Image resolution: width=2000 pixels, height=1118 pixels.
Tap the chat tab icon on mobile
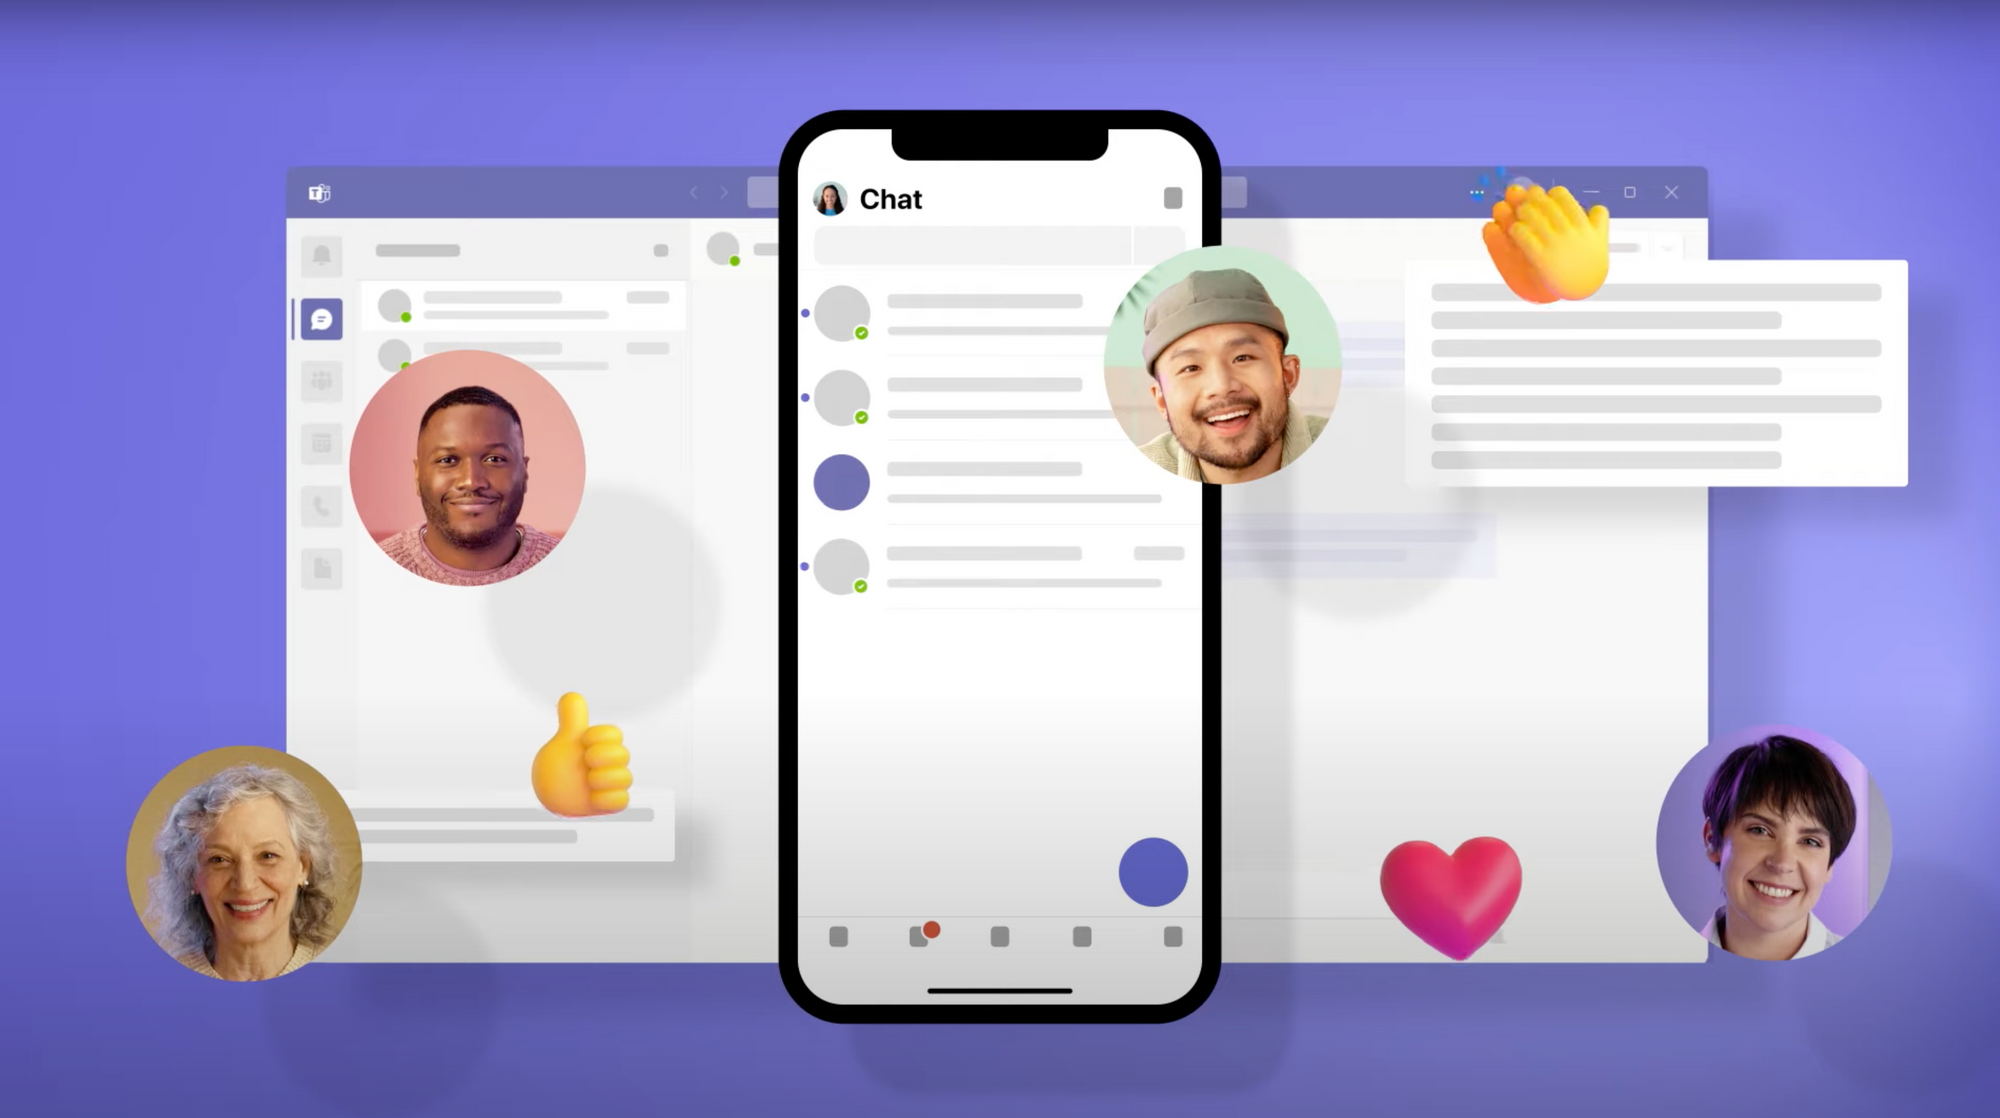pyautogui.click(x=916, y=937)
